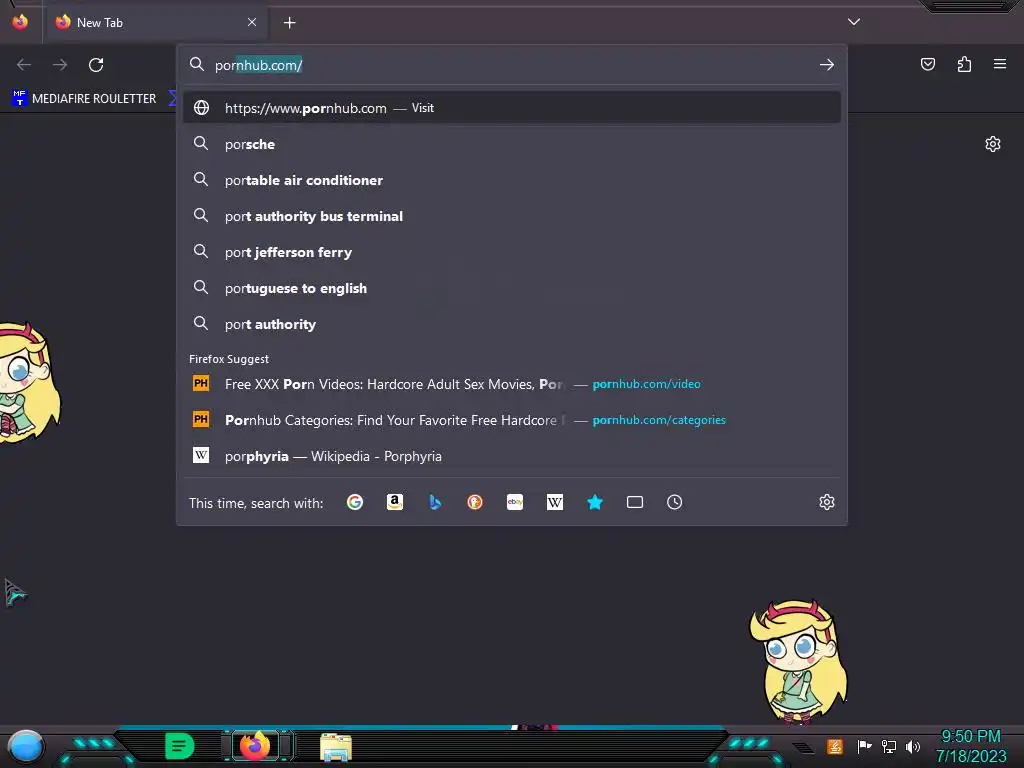This screenshot has width=1024, height=768.
Task: Search with Amazon one-off engine icon
Action: coord(394,502)
